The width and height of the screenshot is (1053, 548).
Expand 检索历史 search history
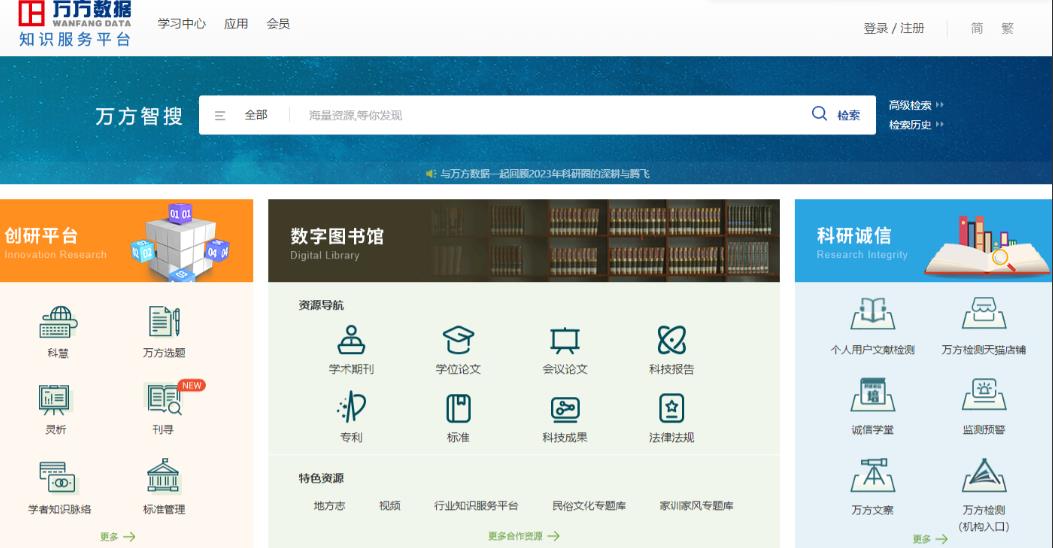[916, 125]
